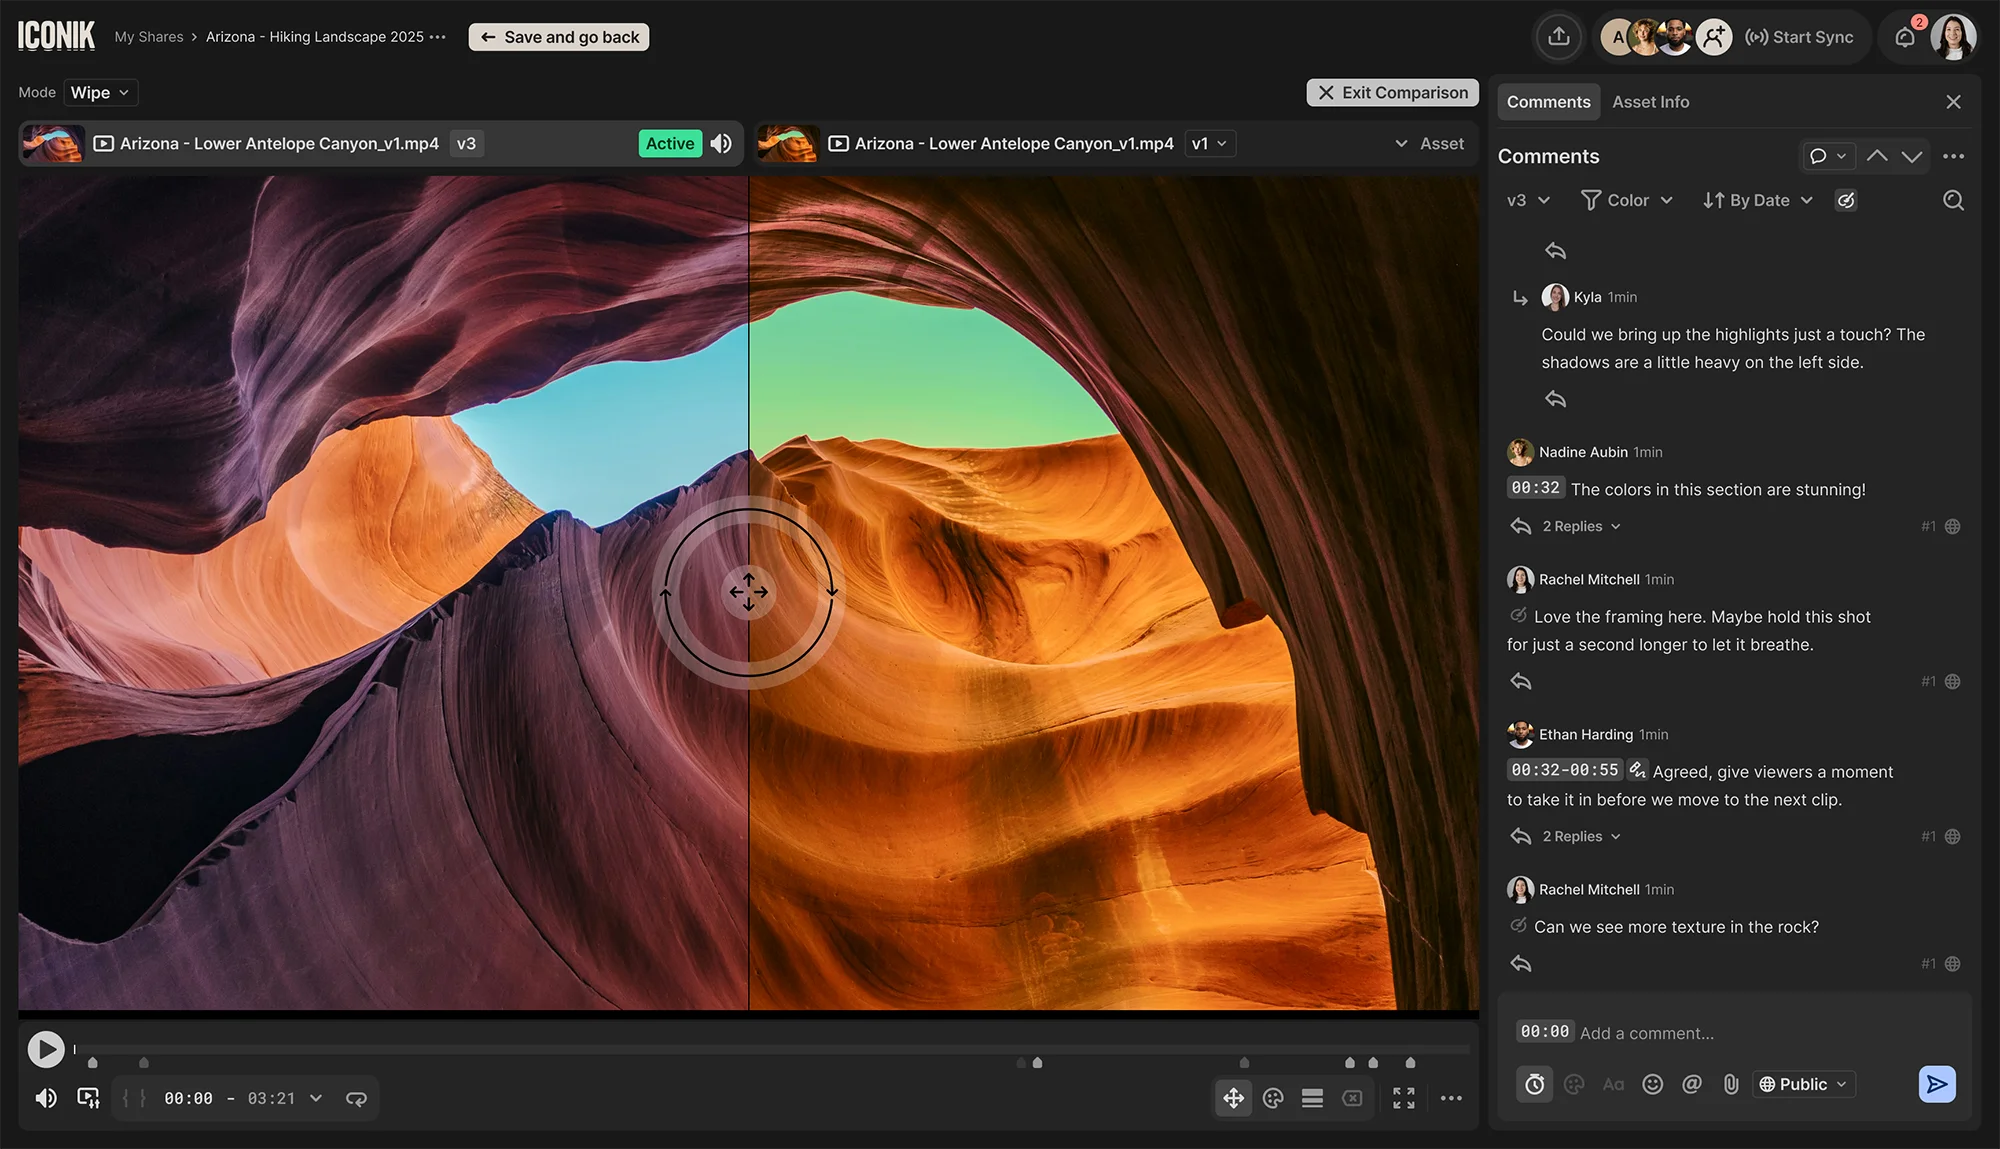Screen dimensions: 2000x1149
Task: Open the Public visibility dropdown
Action: pyautogui.click(x=1803, y=1084)
